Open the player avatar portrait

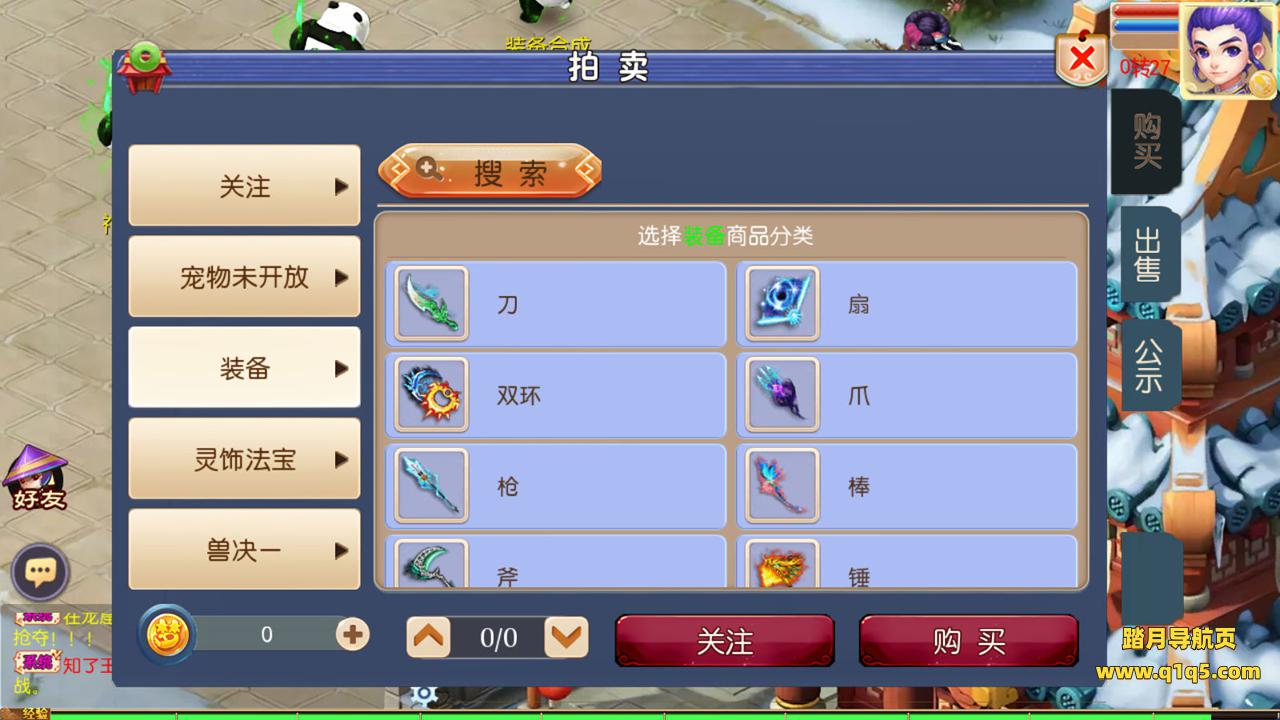point(1228,50)
